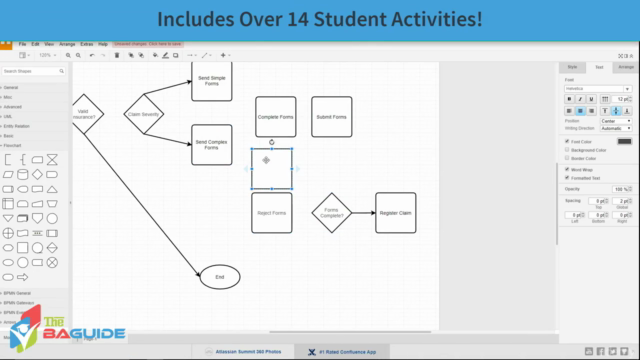Redo the last undone action
Viewport: 640px width, 360px height.
click(x=103, y=55)
